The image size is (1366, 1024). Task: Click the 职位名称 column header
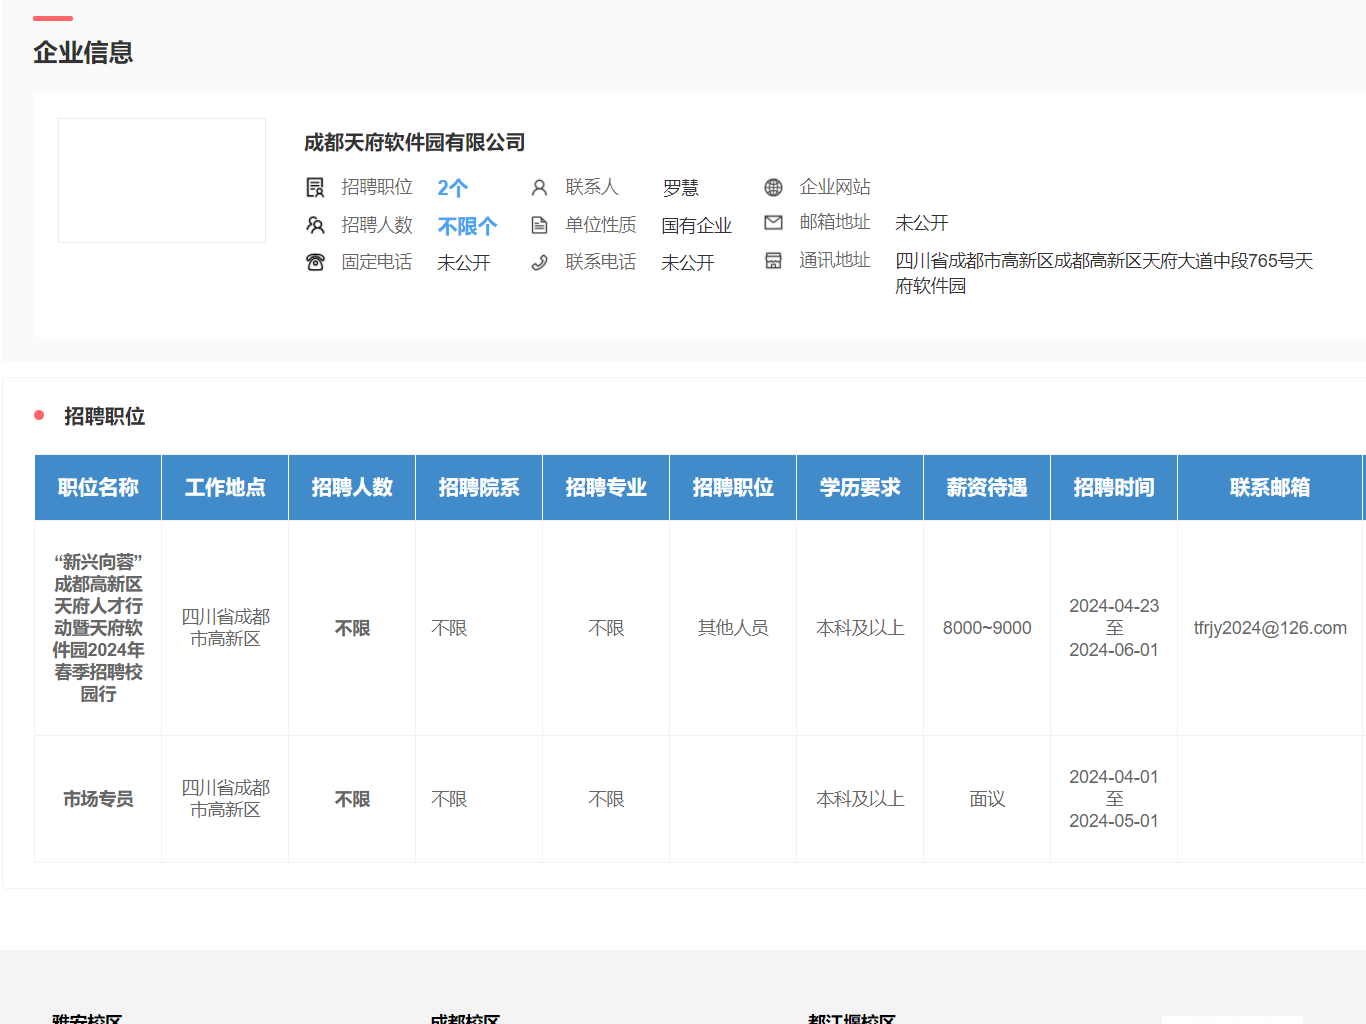coord(98,487)
